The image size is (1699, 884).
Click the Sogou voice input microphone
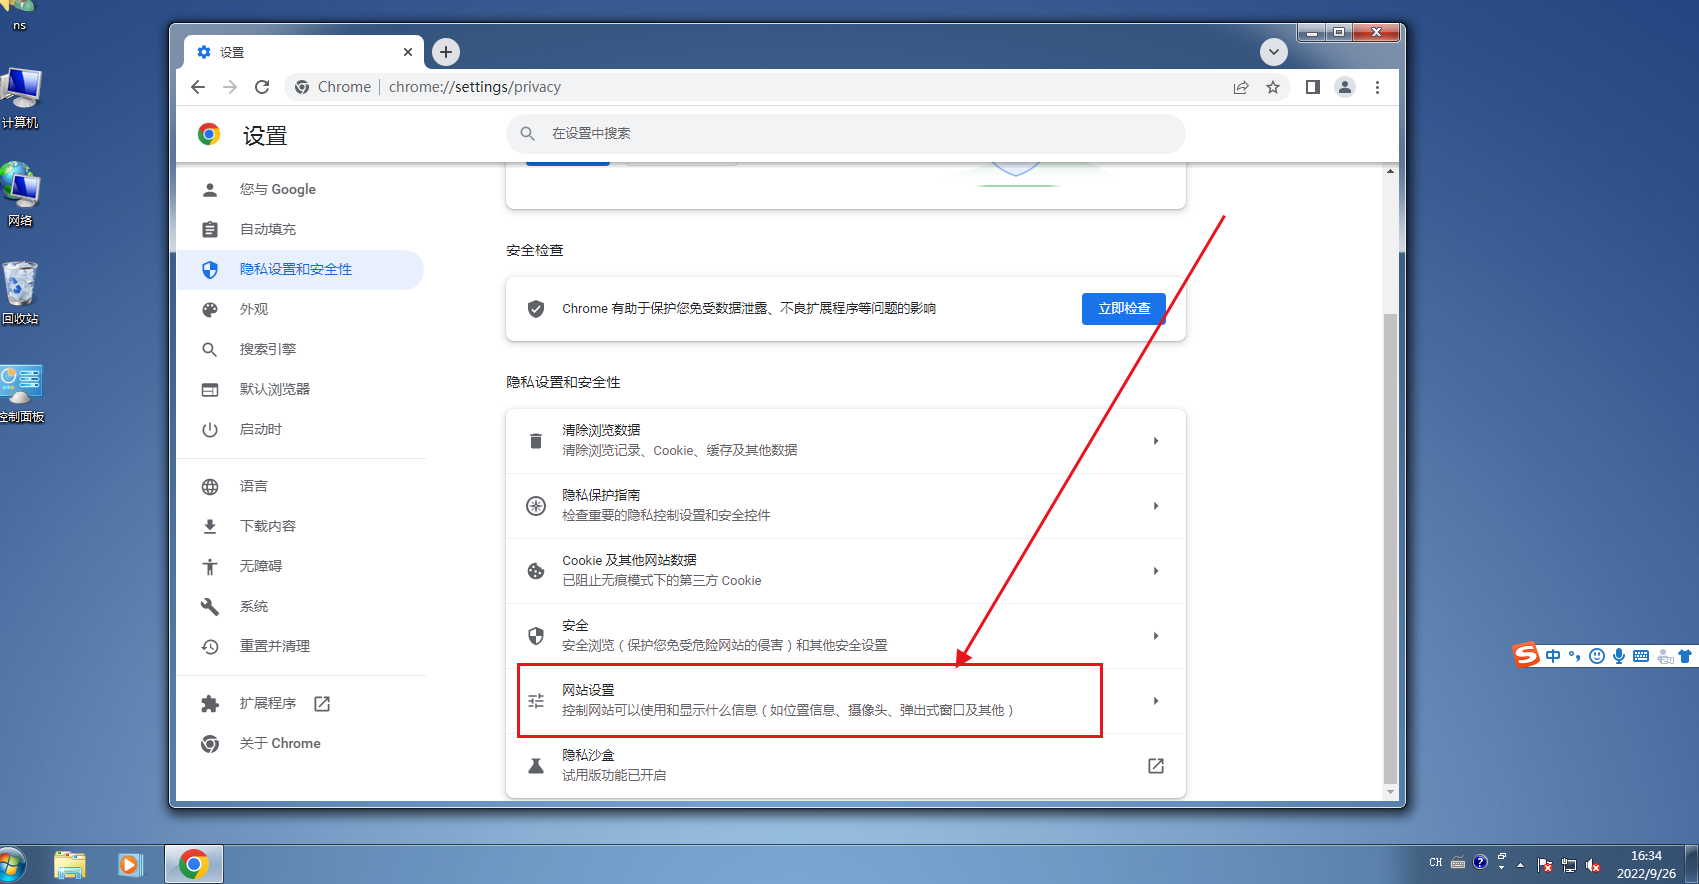[x=1619, y=656]
